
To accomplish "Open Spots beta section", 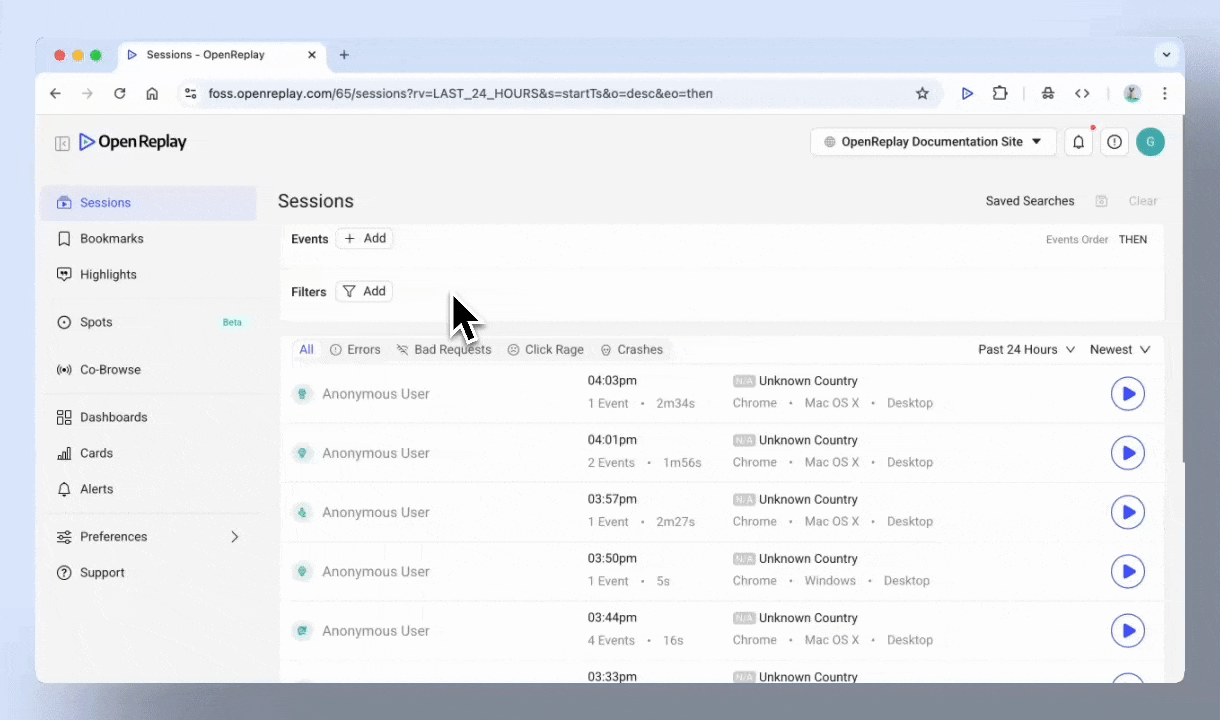I will (x=148, y=322).
